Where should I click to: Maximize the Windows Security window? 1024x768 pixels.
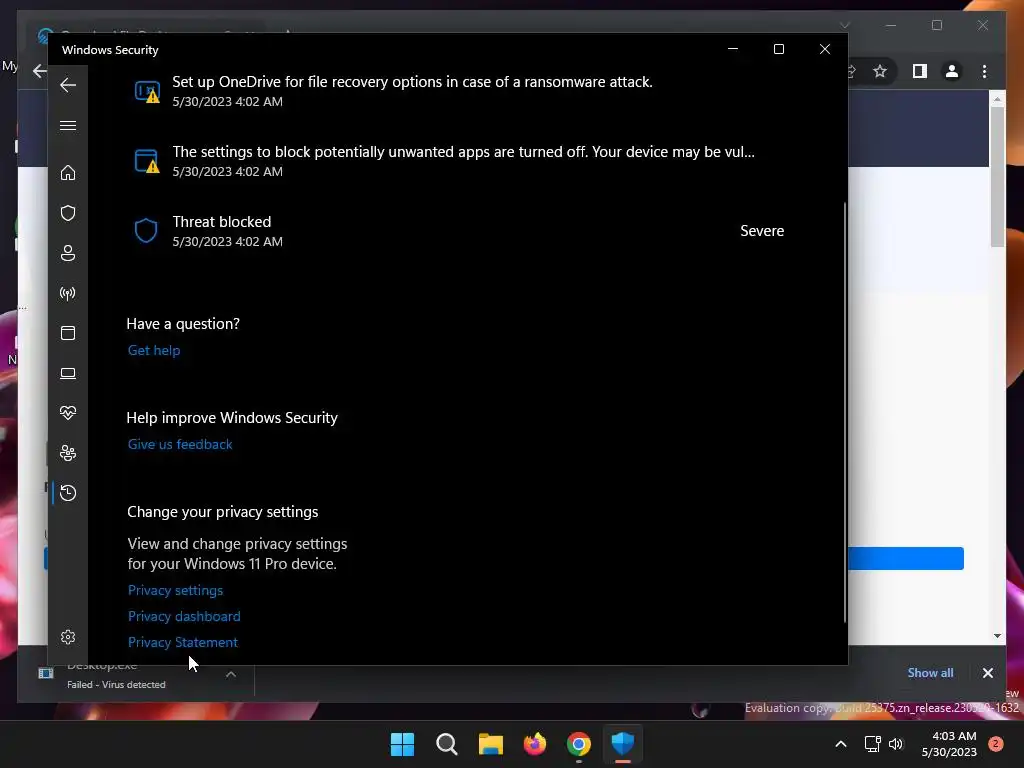(x=778, y=49)
